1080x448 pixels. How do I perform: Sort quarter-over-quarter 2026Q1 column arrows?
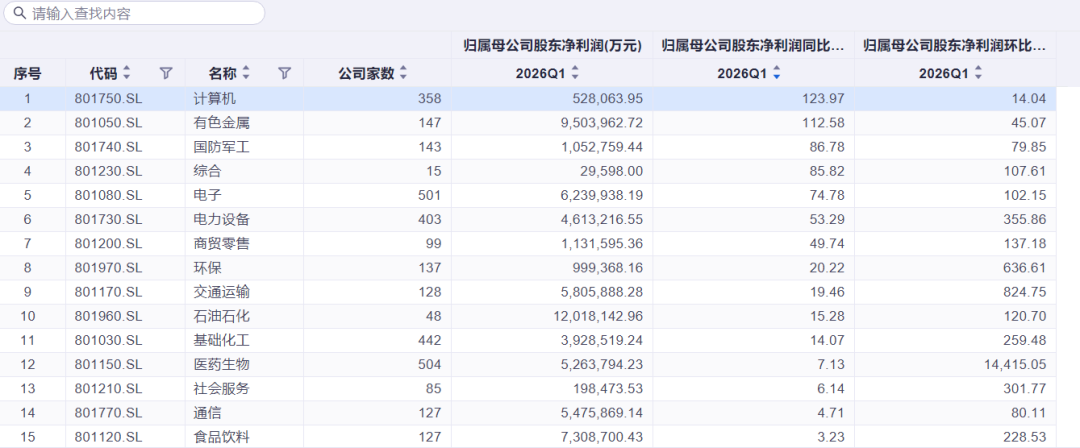coord(979,73)
